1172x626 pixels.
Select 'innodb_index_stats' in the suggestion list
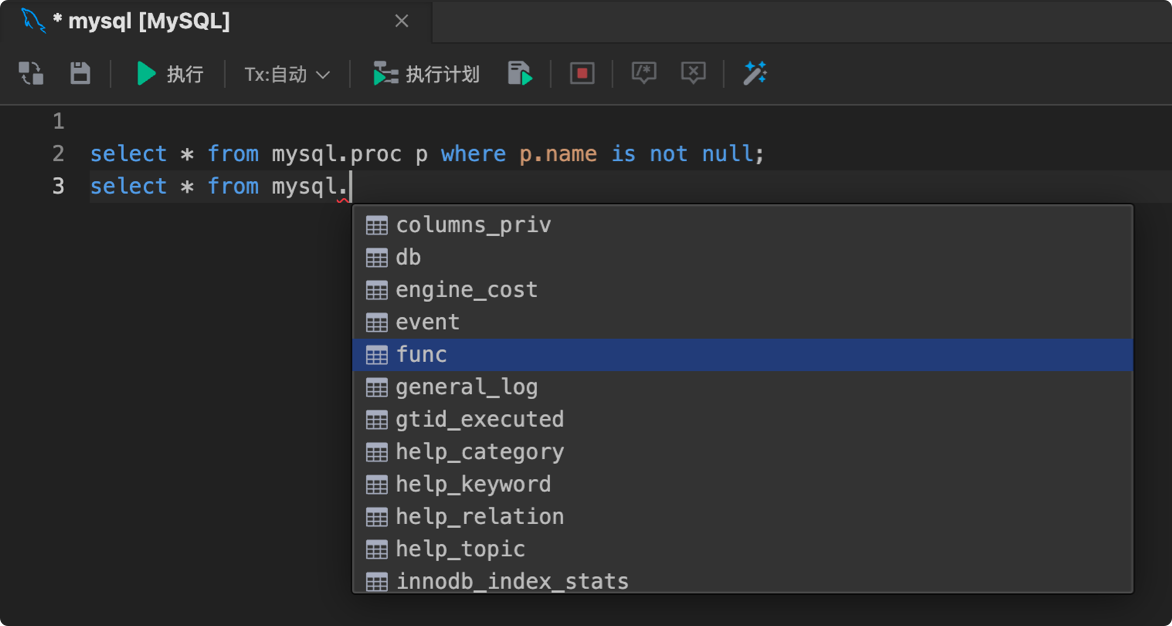pyautogui.click(x=513, y=581)
